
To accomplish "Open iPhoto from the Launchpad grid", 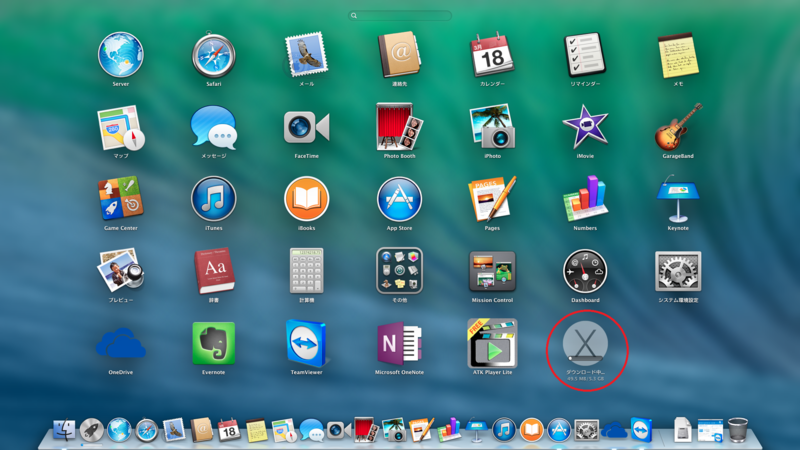I will pyautogui.click(x=492, y=127).
